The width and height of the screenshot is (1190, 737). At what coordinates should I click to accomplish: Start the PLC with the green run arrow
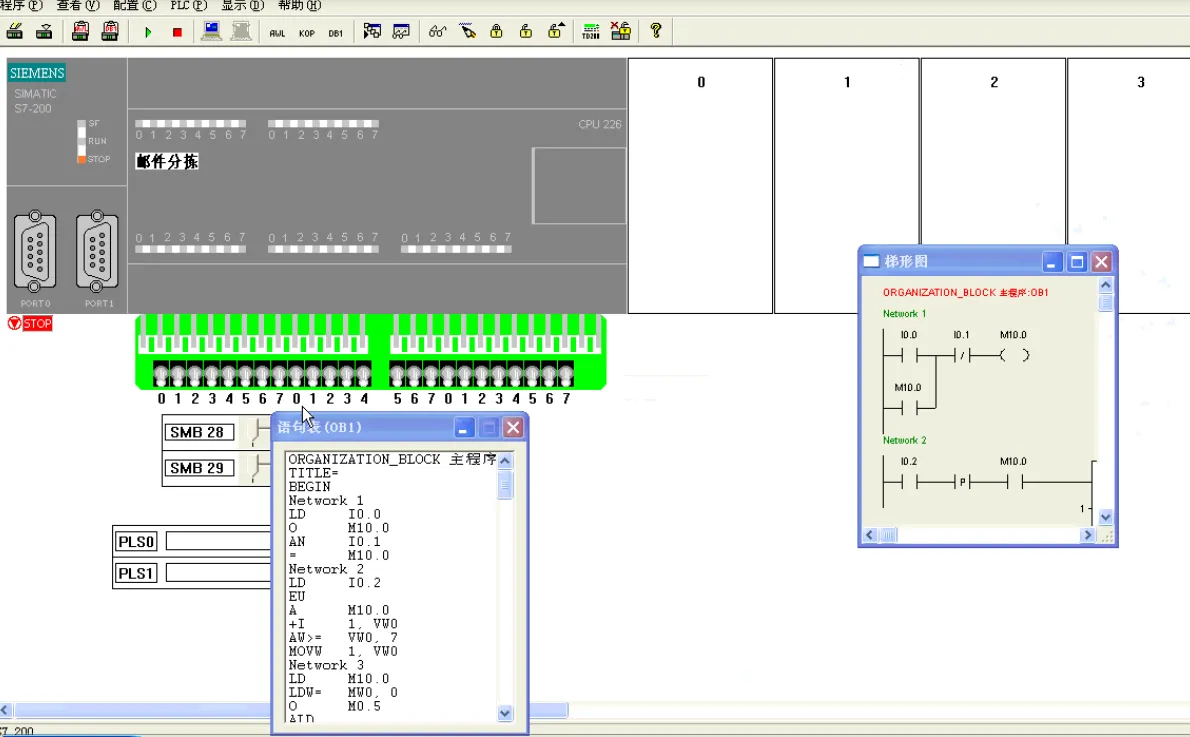[x=148, y=32]
